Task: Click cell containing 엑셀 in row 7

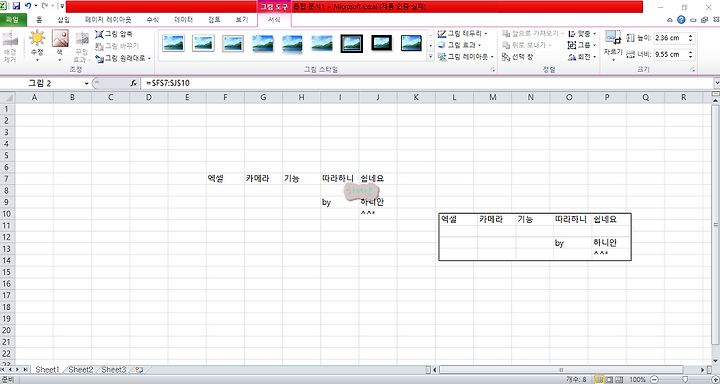Action: 225,179
